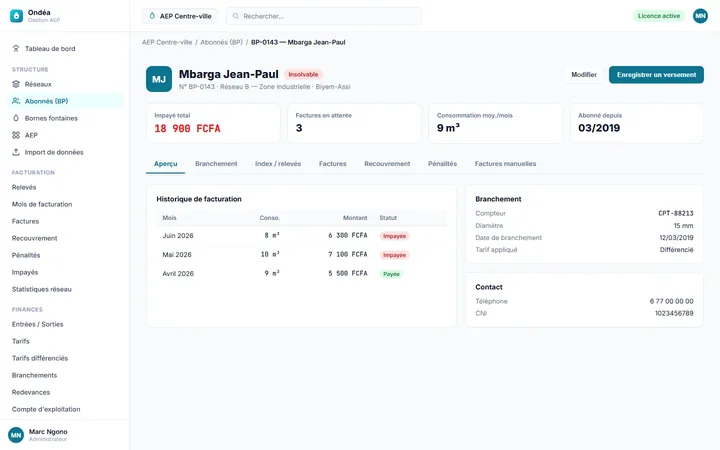The width and height of the screenshot is (720, 450).
Task: Open Impayés in sidebar
Action: (x=25, y=272)
